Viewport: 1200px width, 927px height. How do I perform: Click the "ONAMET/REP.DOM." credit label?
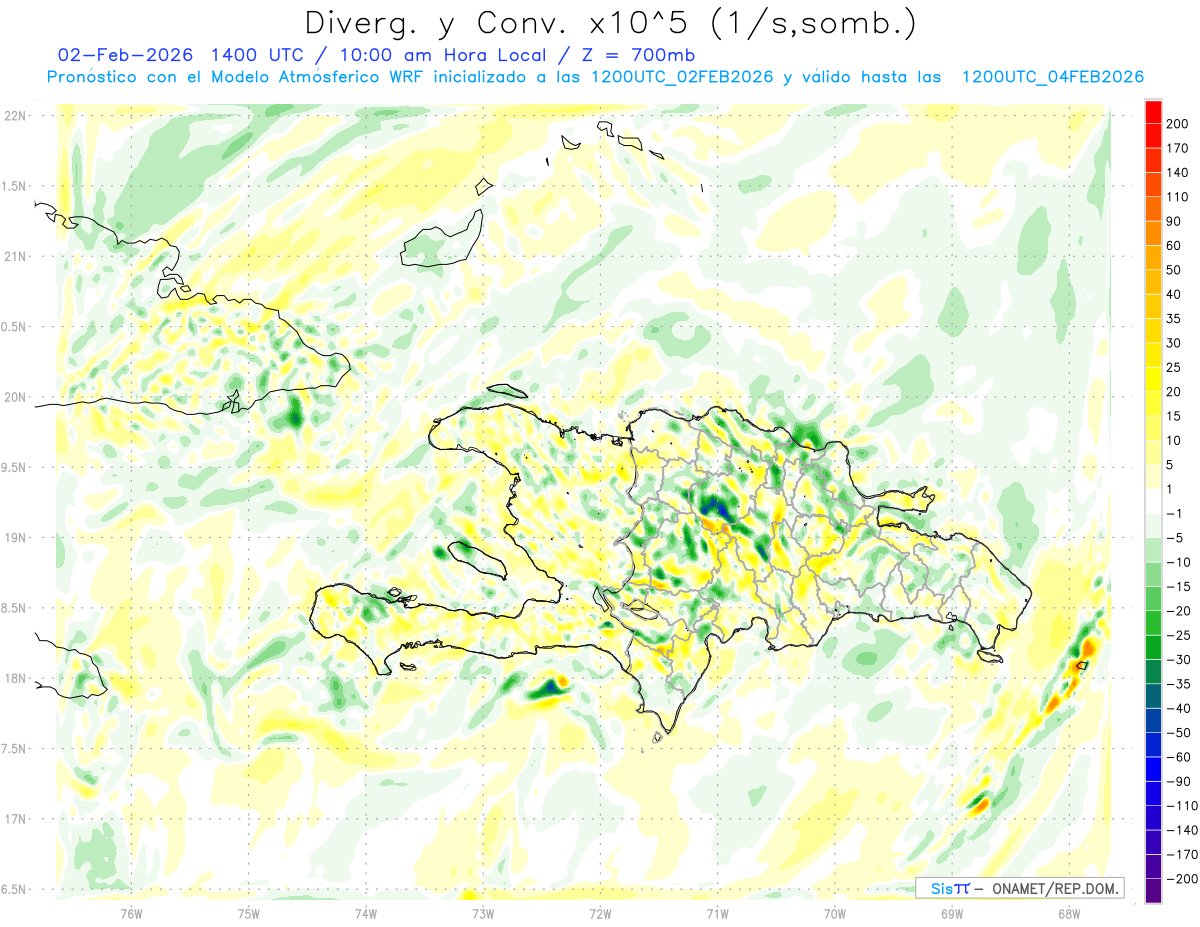tap(1055, 888)
